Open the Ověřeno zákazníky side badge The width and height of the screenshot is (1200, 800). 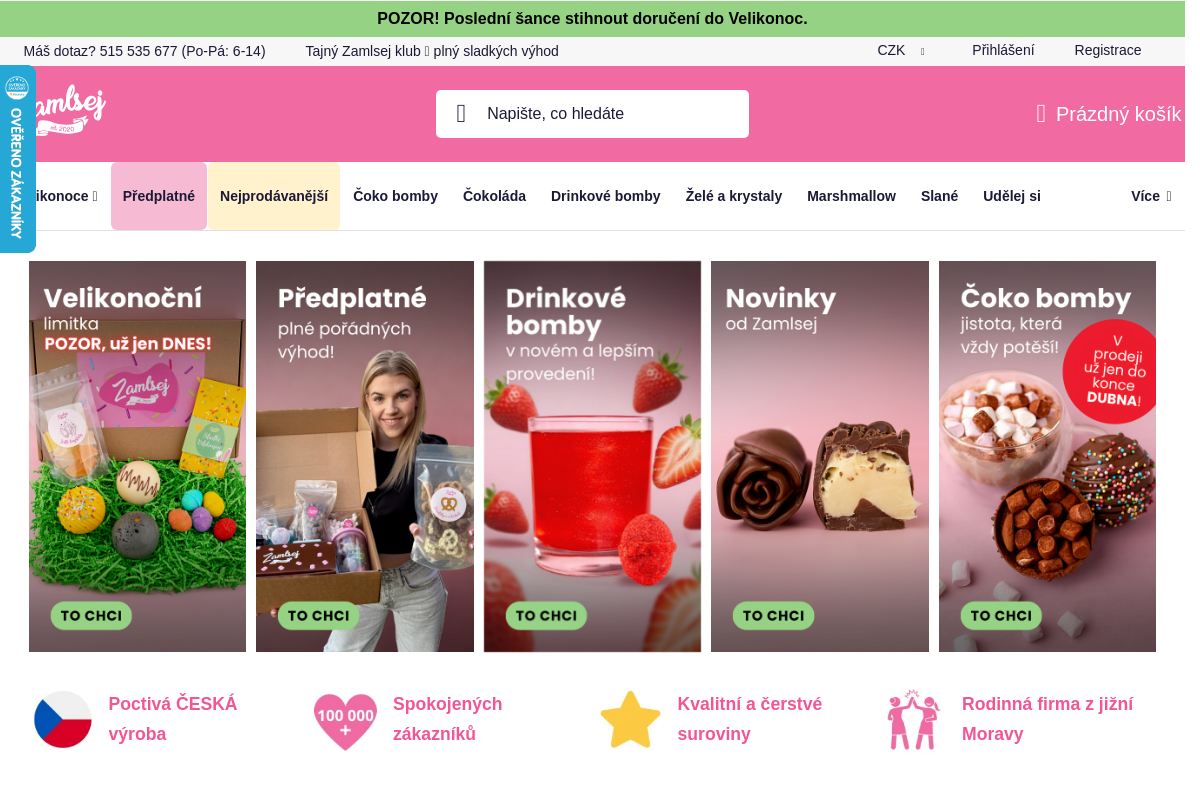tap(17, 159)
